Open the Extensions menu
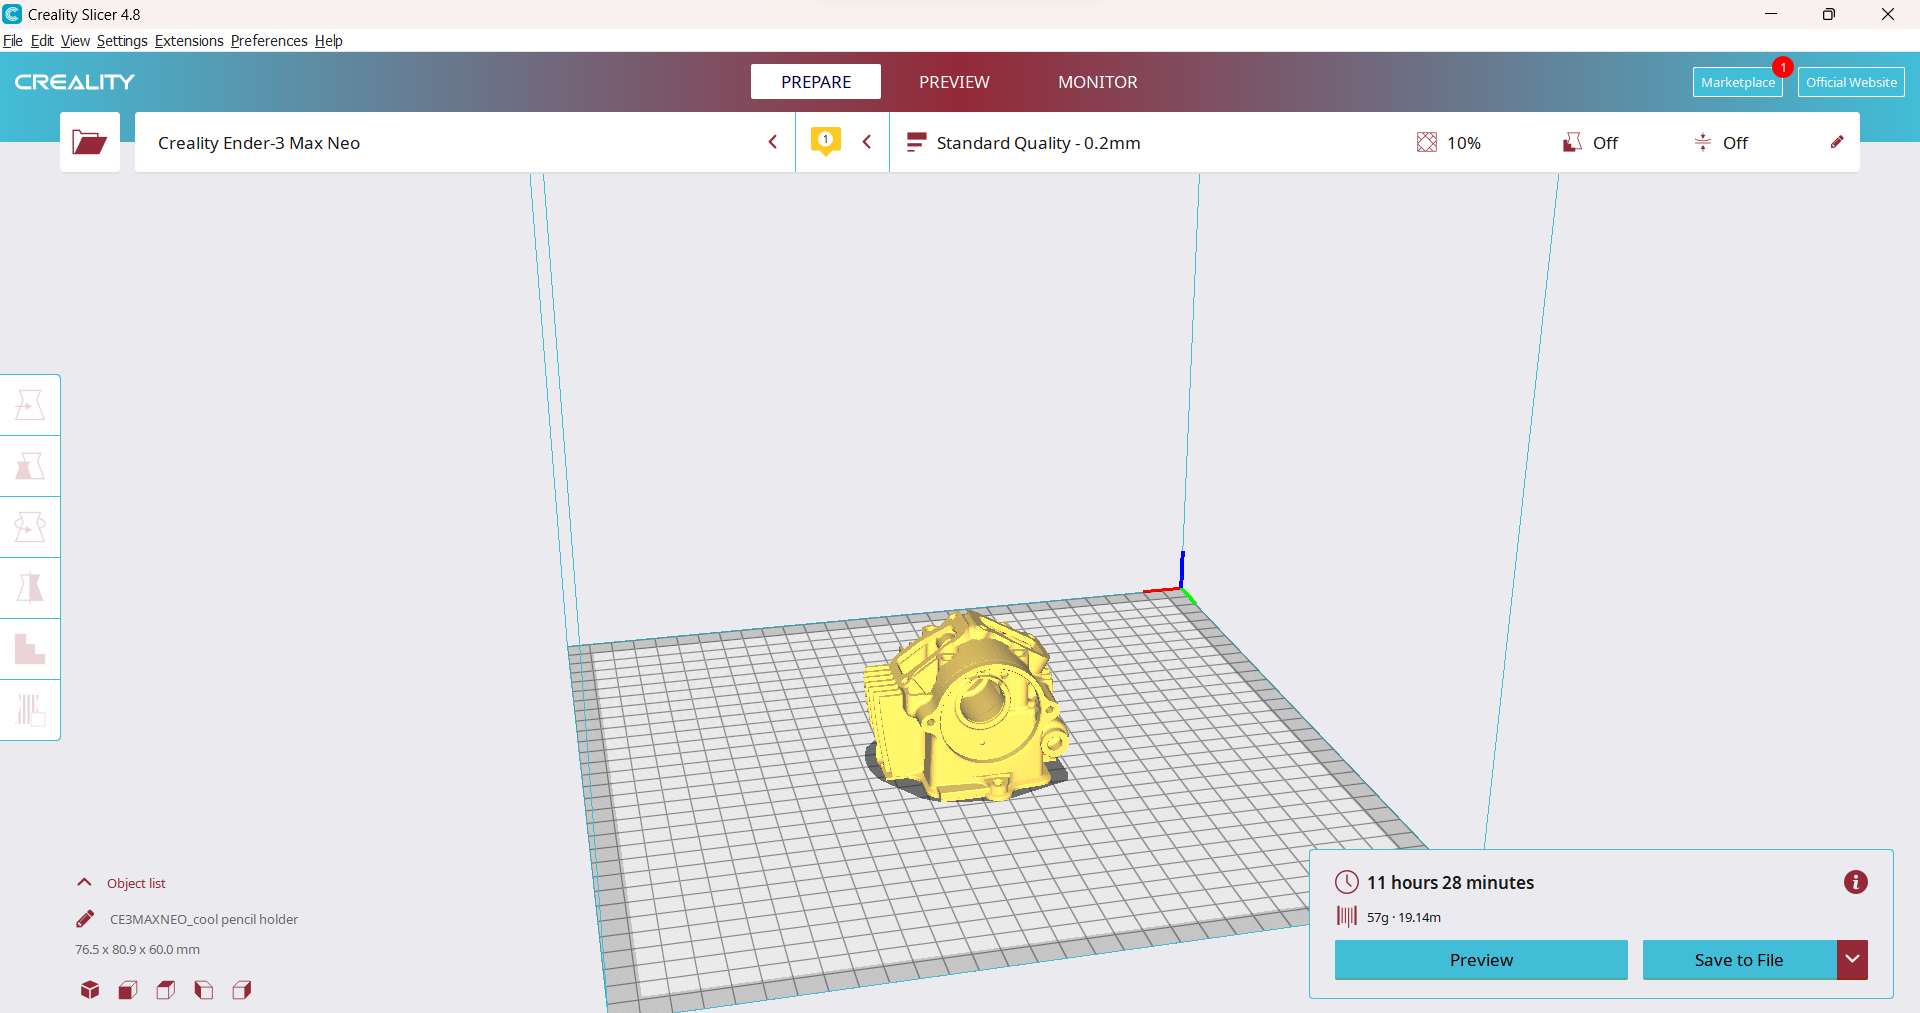The width and height of the screenshot is (1920, 1013). pyautogui.click(x=189, y=41)
